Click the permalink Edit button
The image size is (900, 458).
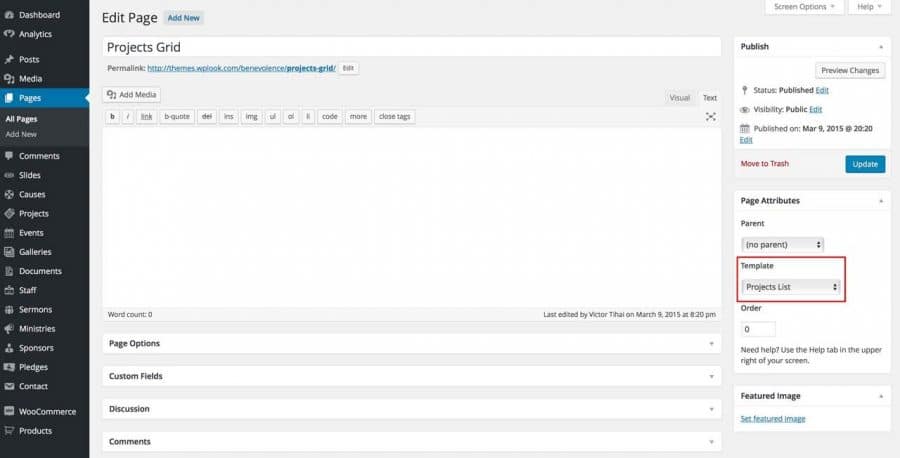[348, 68]
